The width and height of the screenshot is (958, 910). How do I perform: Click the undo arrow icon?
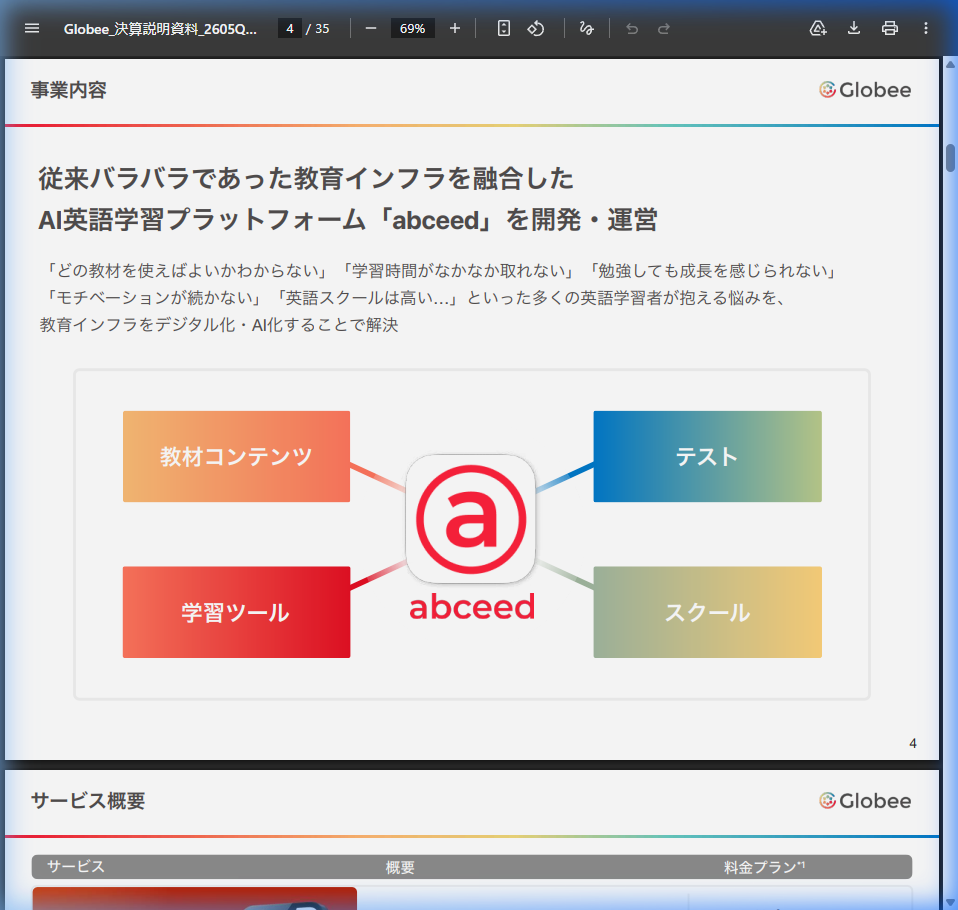point(631,28)
